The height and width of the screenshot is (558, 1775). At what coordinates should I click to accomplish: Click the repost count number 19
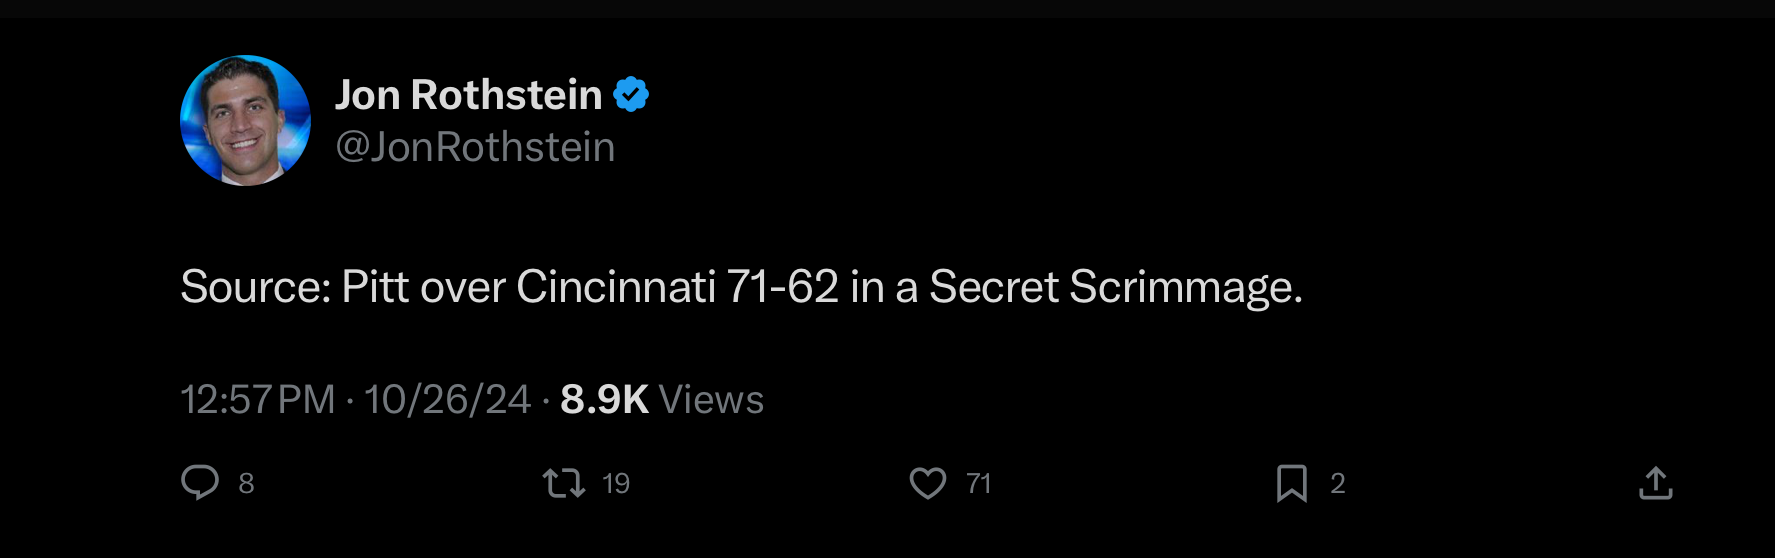coord(616,484)
